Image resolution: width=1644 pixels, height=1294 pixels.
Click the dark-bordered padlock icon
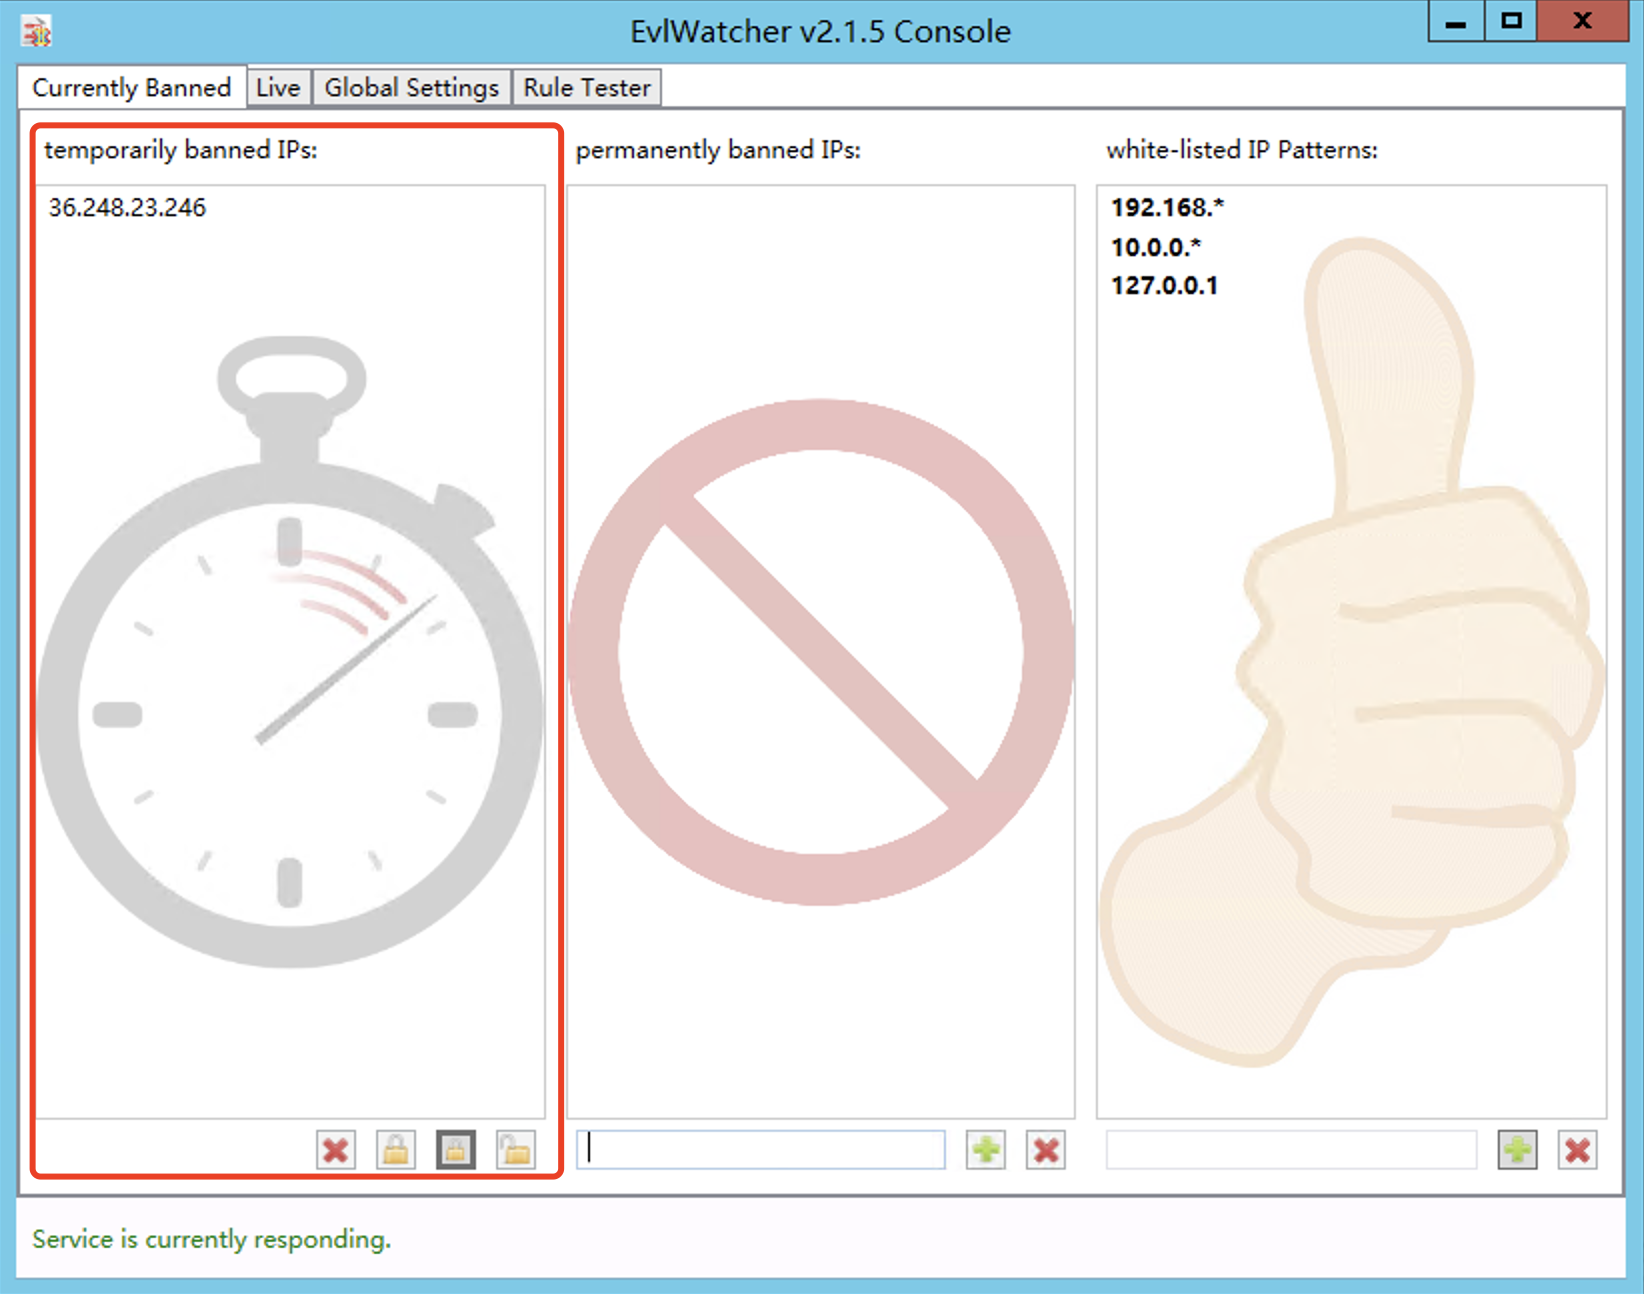pyautogui.click(x=456, y=1150)
